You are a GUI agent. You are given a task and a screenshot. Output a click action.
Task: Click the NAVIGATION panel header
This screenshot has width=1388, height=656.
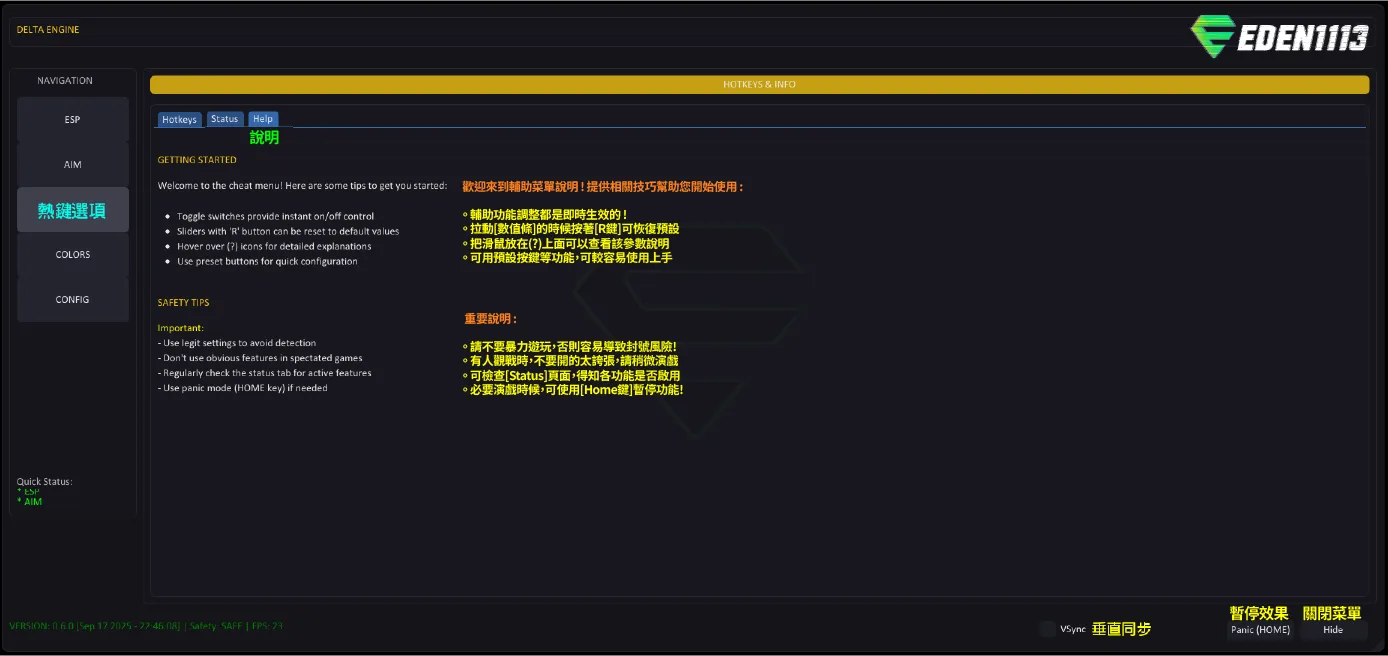[65, 81]
